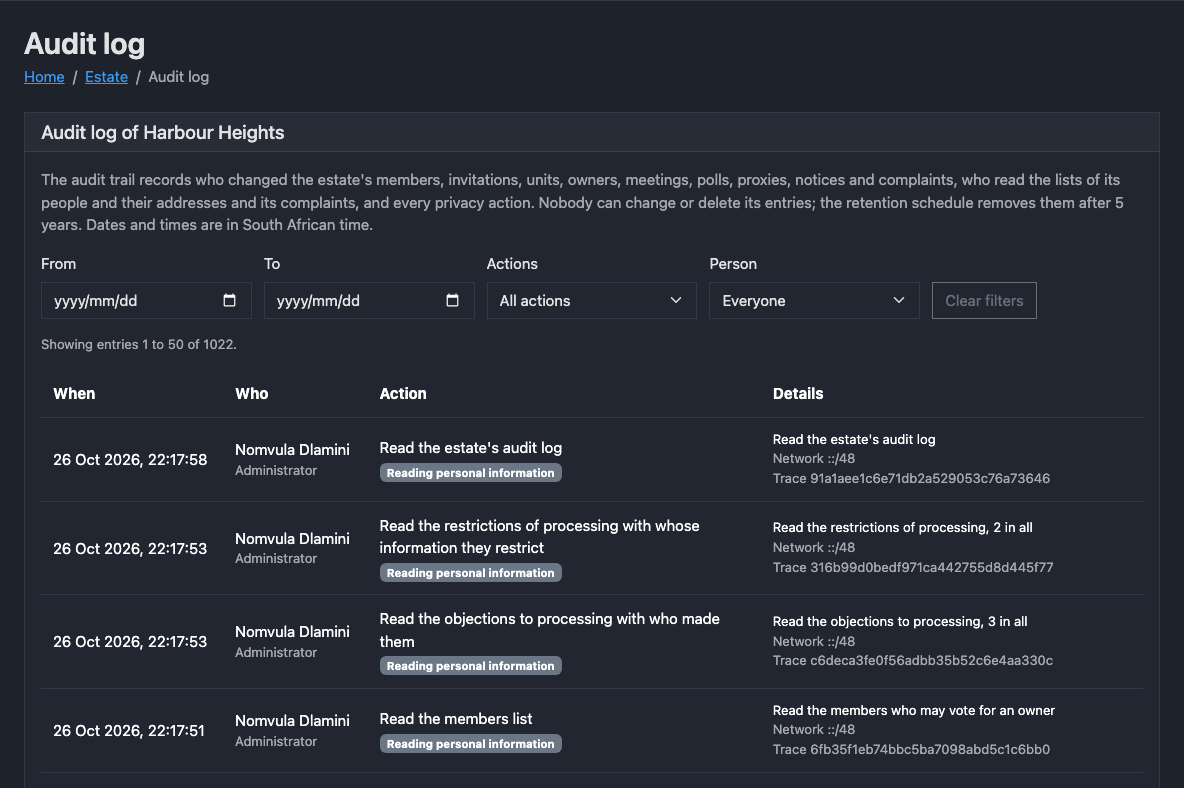Click Trace 6fb35f1eb74bbc5ba7098abd5c1c6bb0
Screen dimensions: 1184x788
(x=911, y=750)
